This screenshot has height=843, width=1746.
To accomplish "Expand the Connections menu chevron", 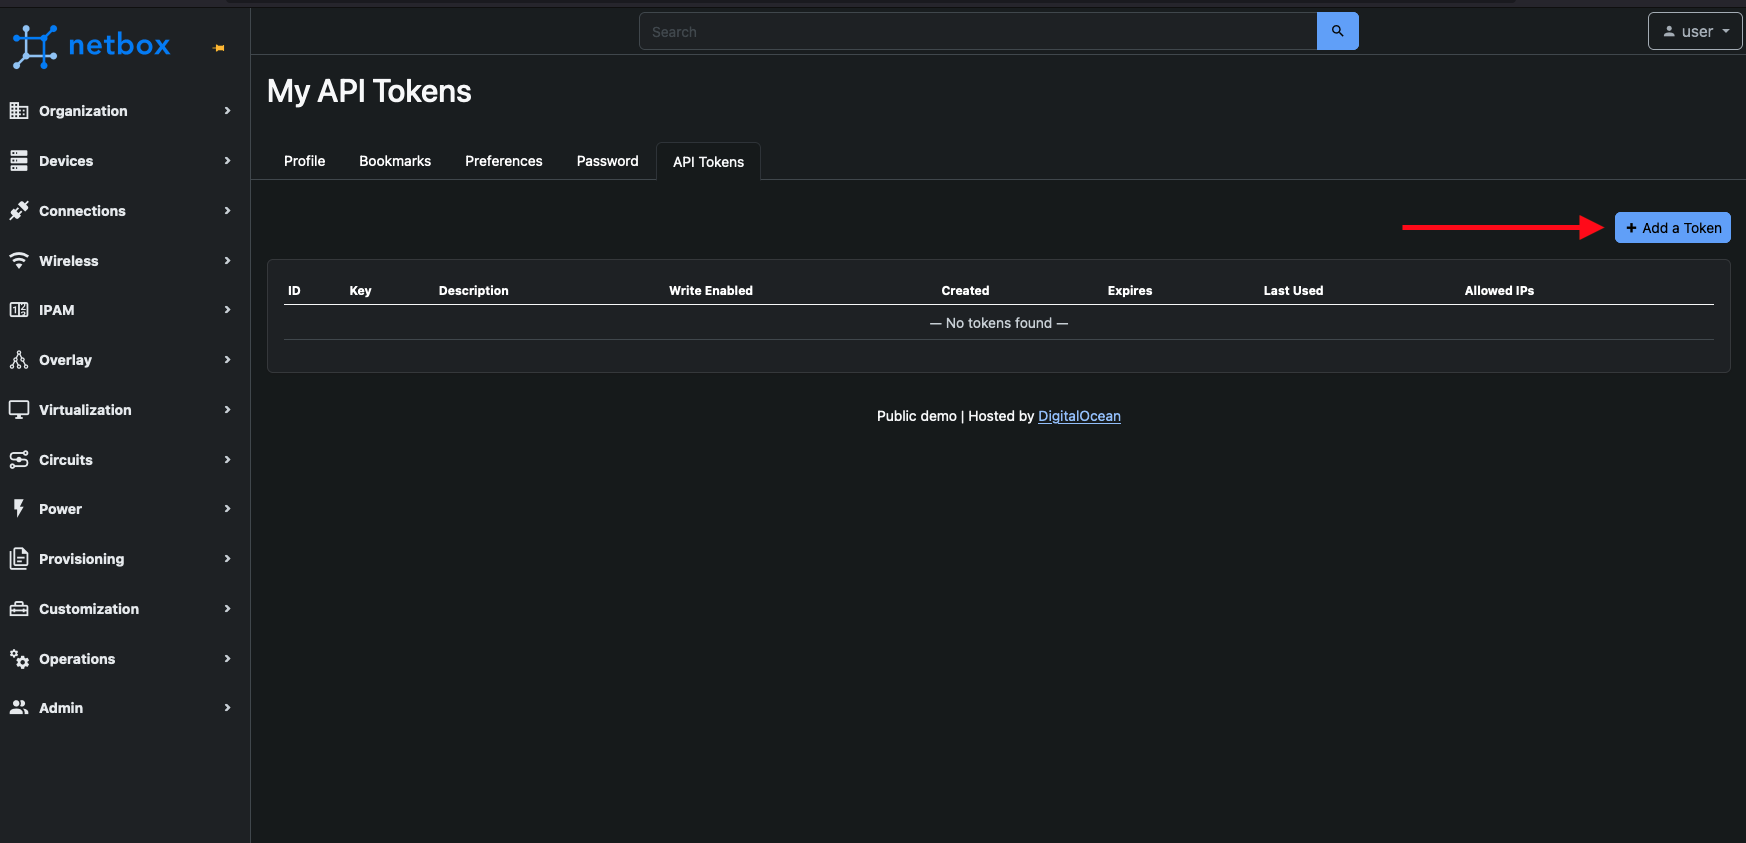I will 228,211.
